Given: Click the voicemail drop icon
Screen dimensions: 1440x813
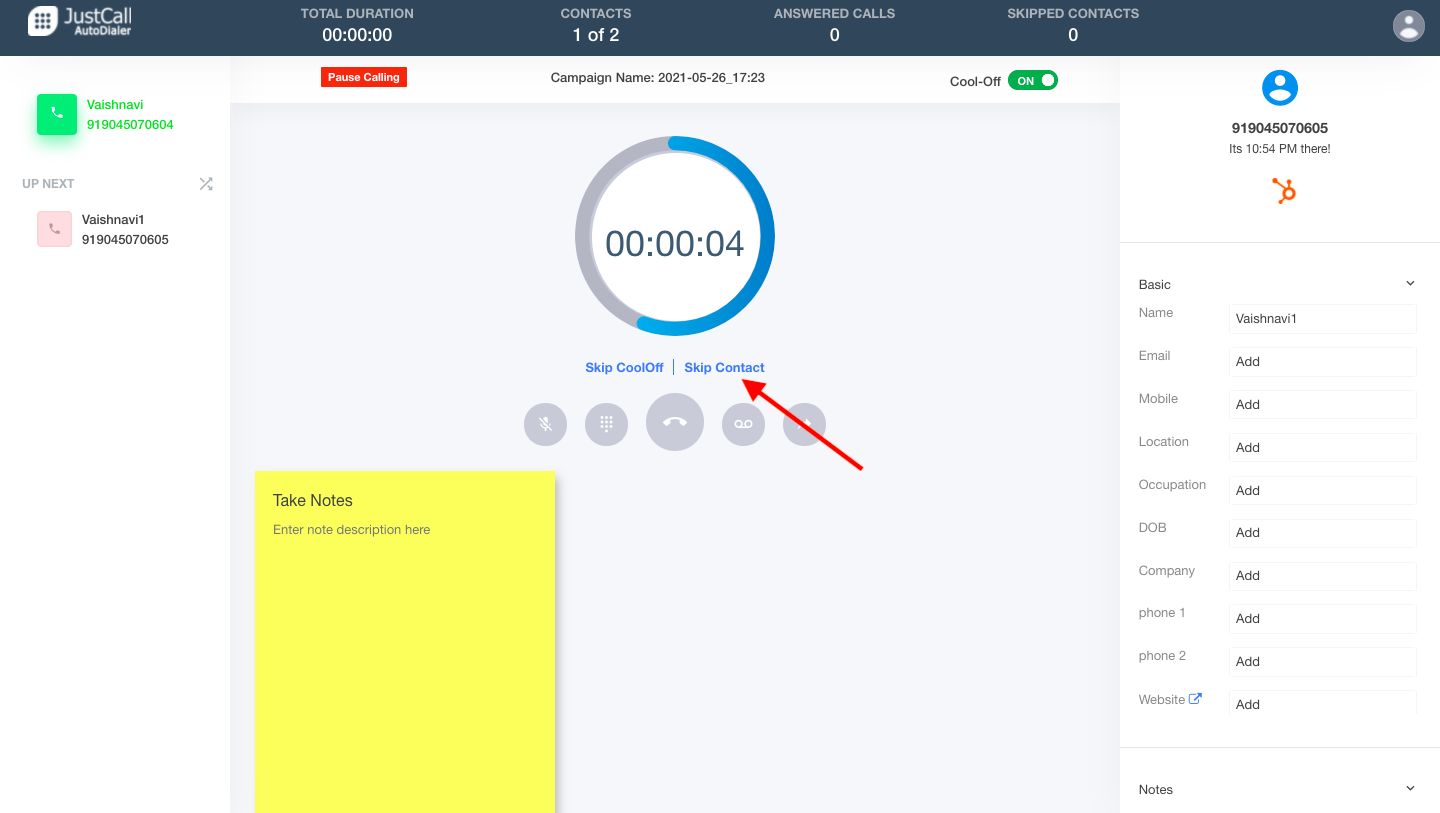Looking at the screenshot, I should tap(743, 424).
